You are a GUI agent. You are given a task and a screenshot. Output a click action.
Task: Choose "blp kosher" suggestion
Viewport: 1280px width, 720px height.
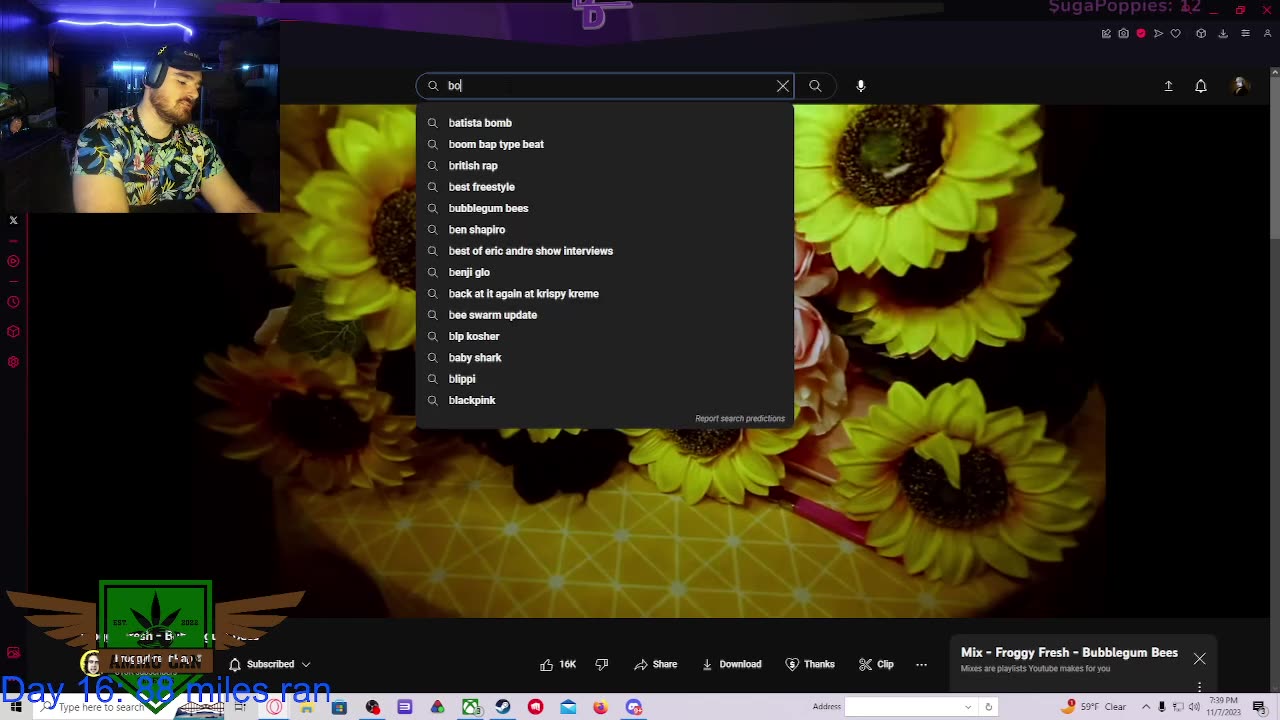click(605, 336)
